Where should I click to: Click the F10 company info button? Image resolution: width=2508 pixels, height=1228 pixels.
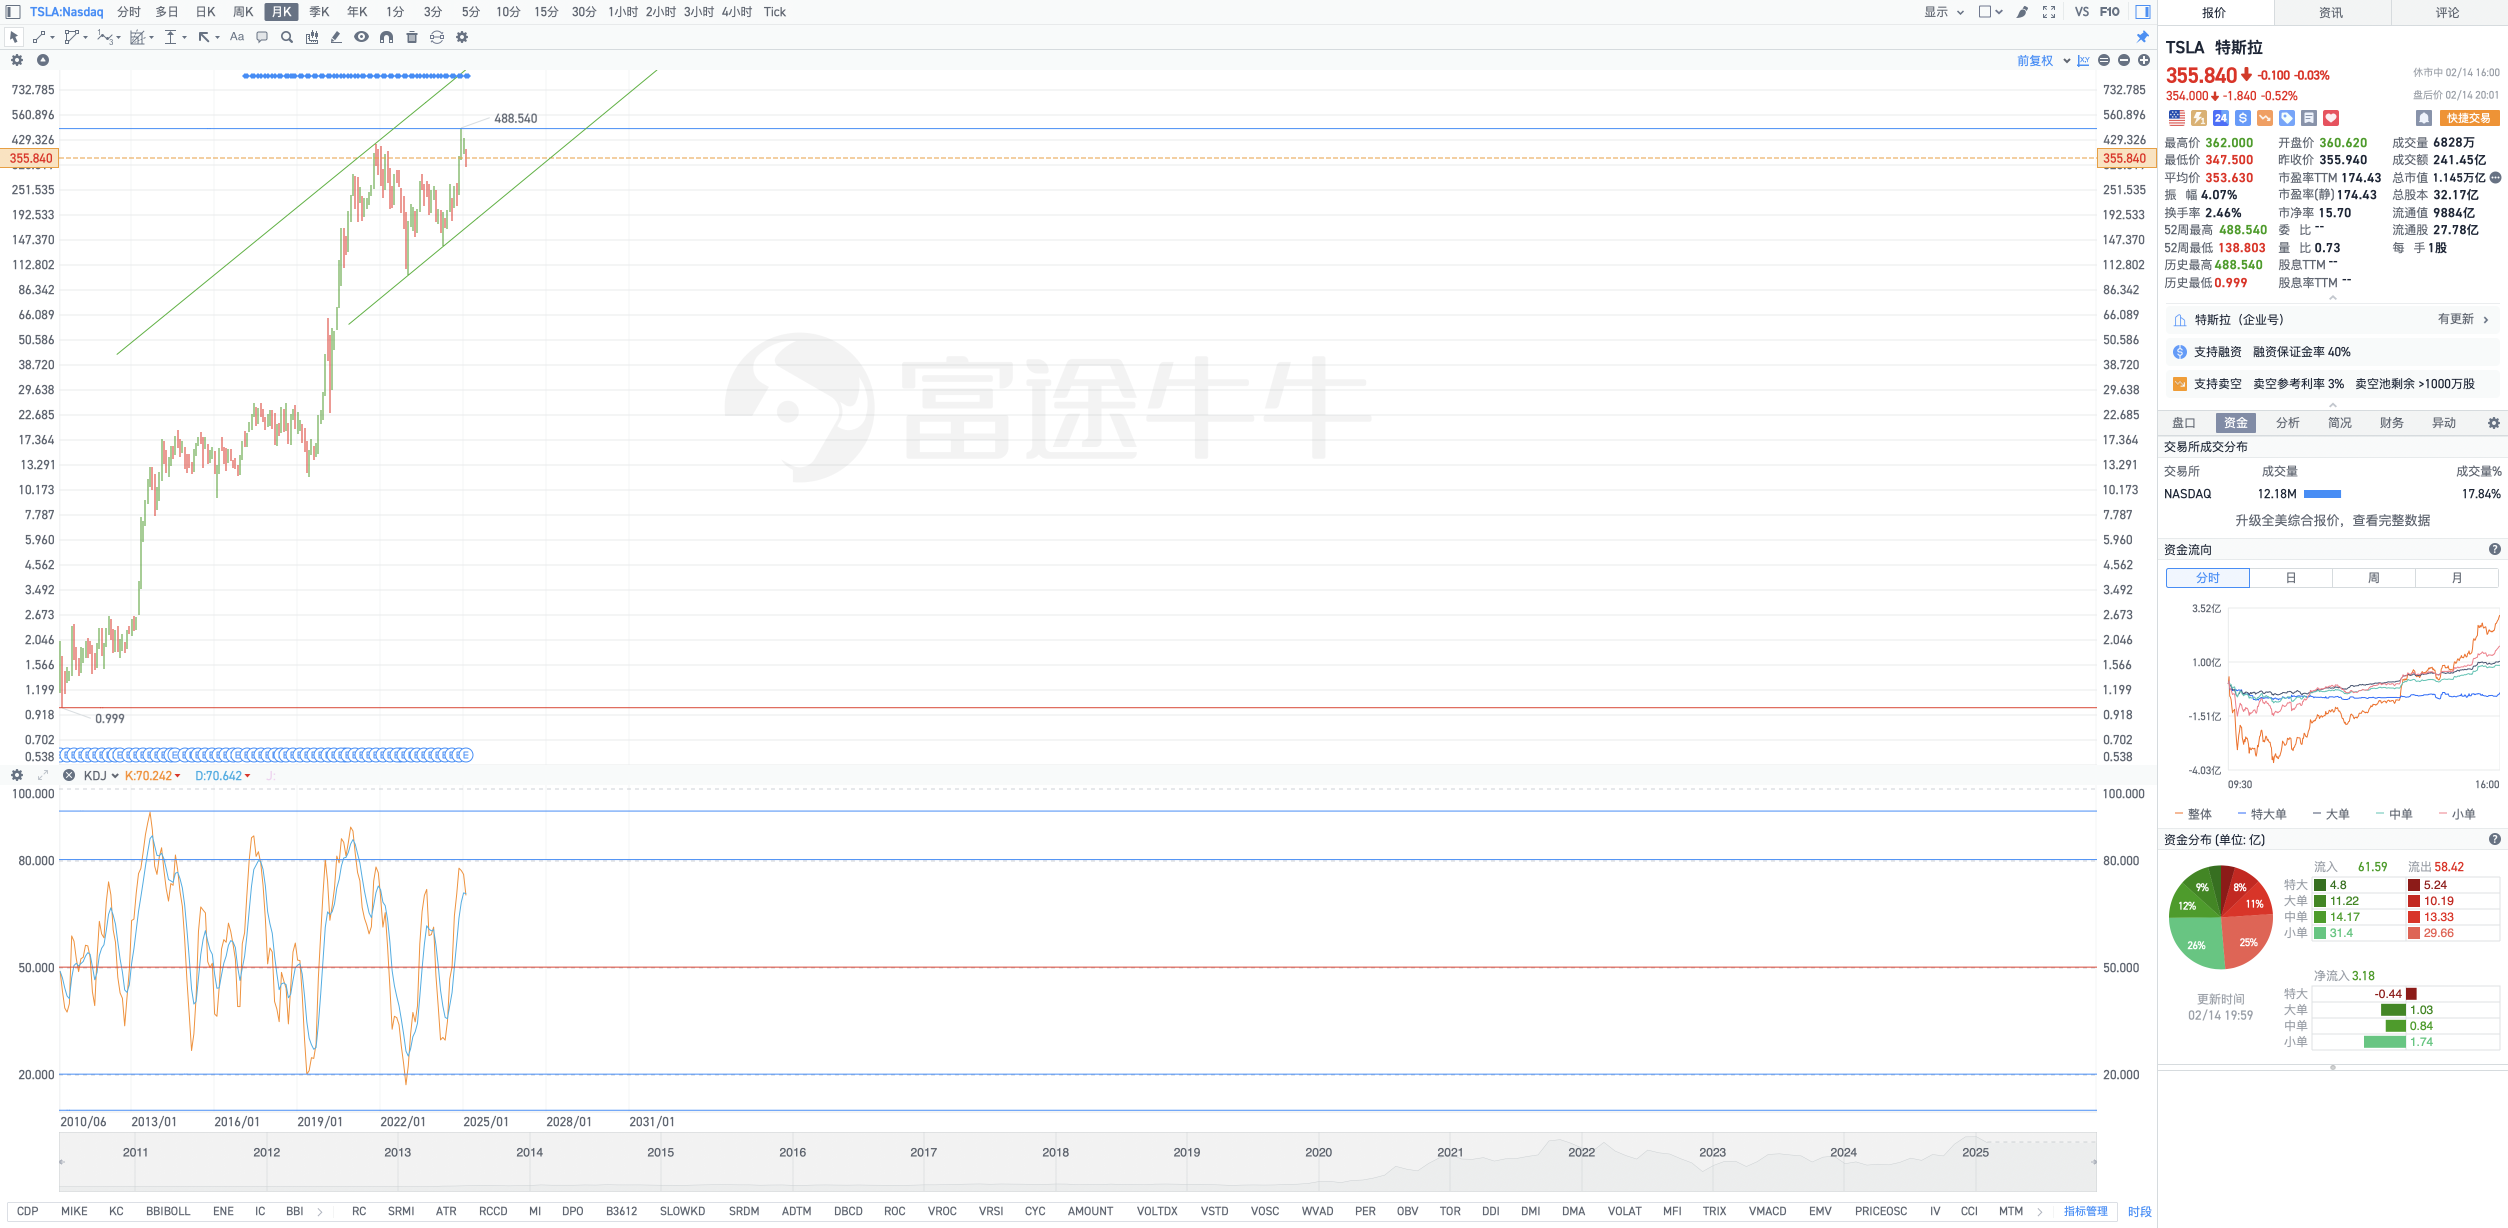click(x=2110, y=12)
